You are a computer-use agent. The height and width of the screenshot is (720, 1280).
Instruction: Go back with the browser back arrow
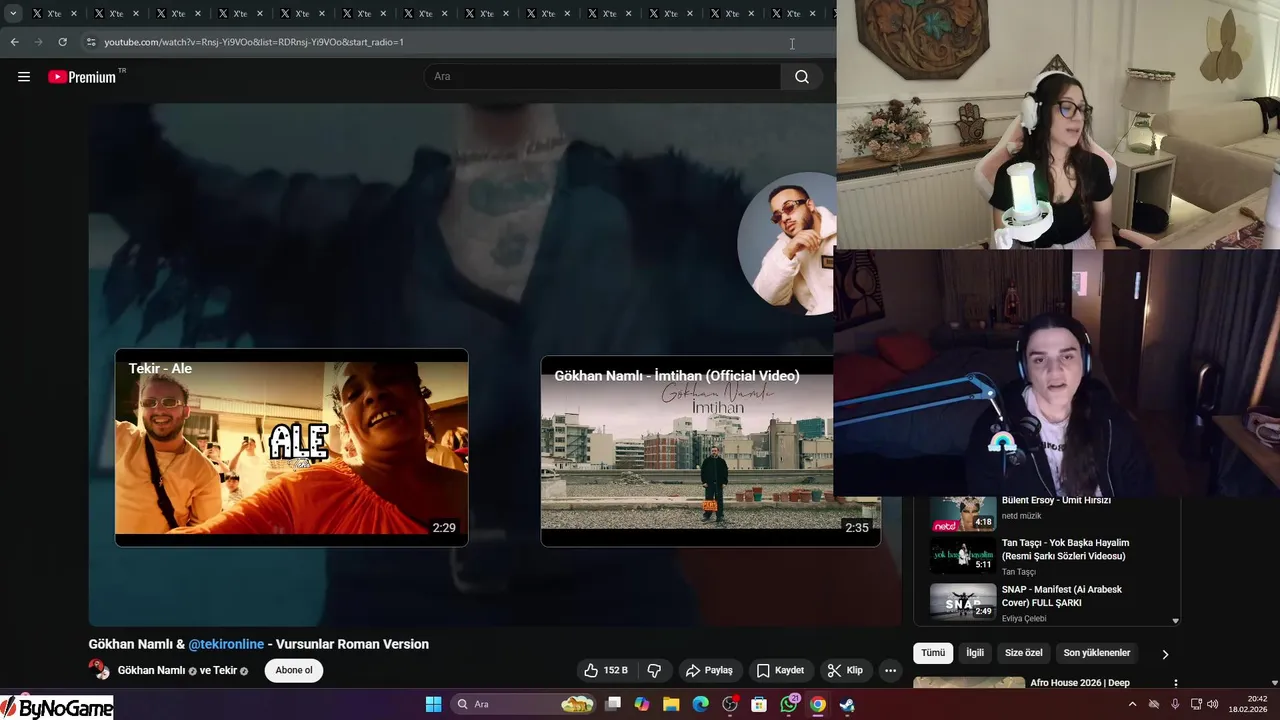click(14, 42)
